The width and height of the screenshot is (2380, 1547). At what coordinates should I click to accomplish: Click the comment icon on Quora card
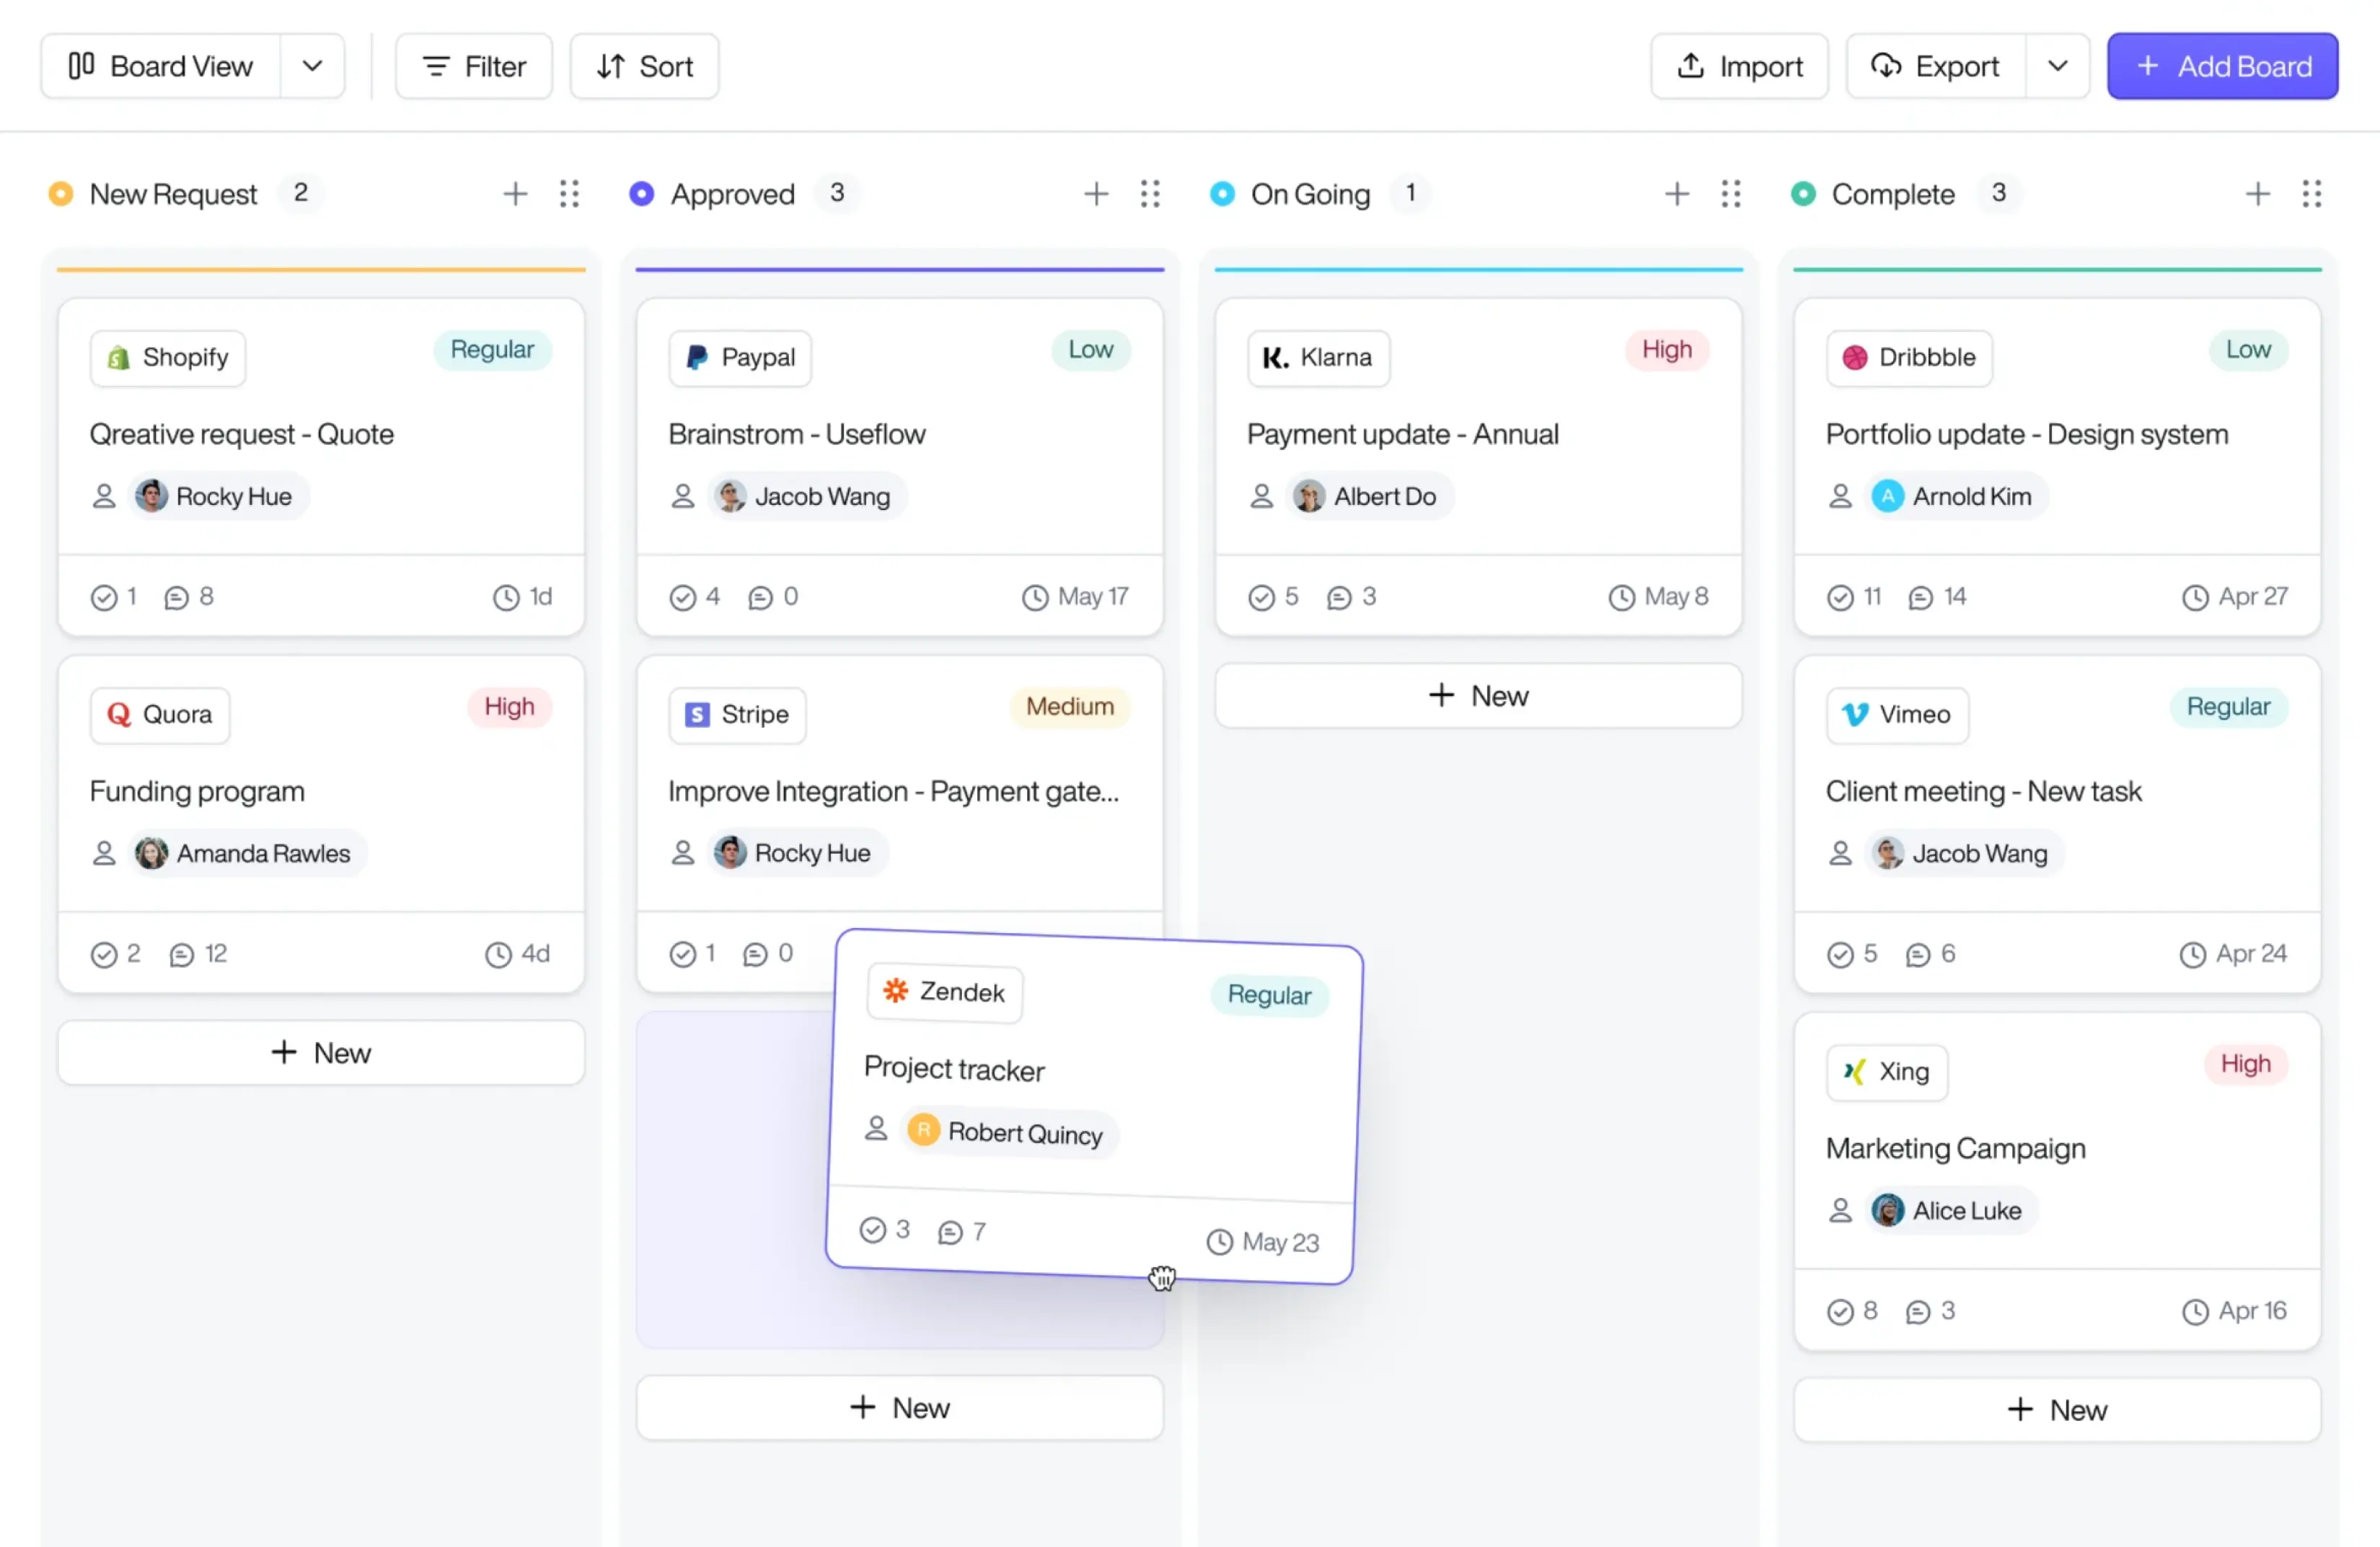point(181,954)
